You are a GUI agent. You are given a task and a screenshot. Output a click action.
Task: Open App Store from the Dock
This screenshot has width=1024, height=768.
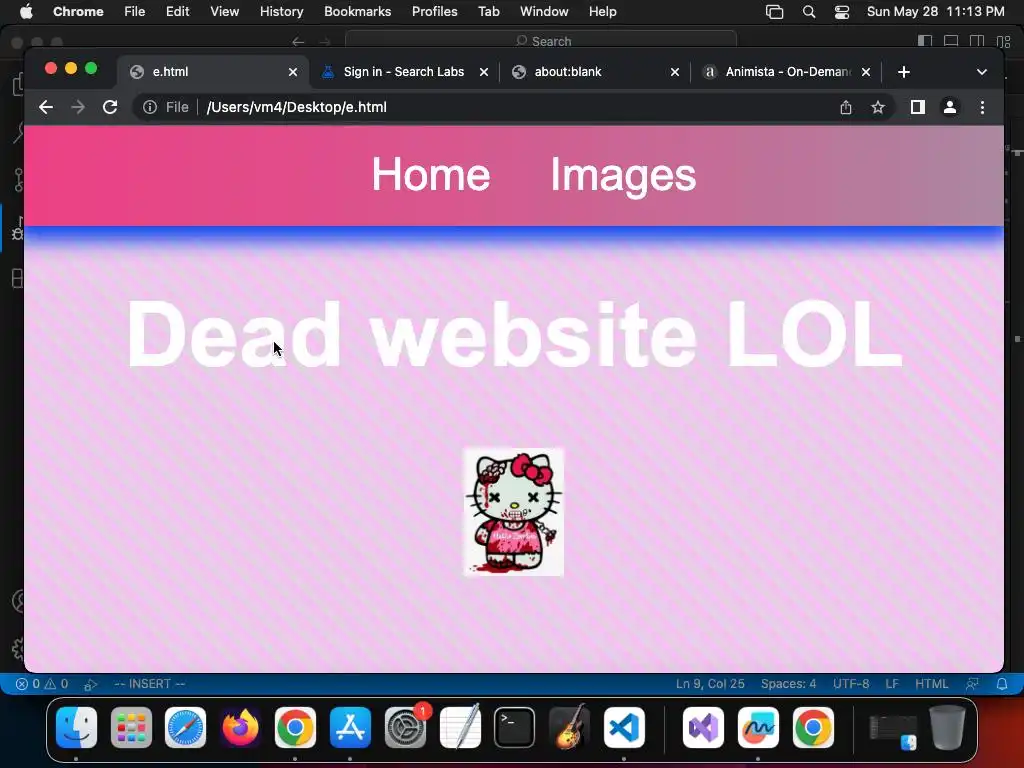350,727
